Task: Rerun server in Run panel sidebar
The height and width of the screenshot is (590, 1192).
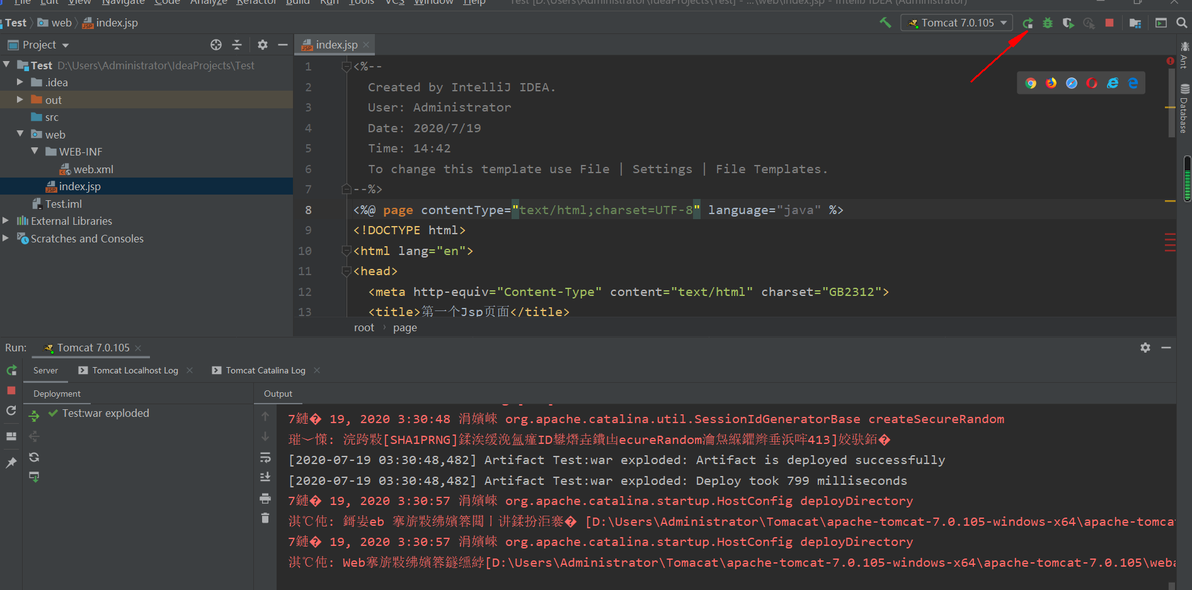Action: 11,370
